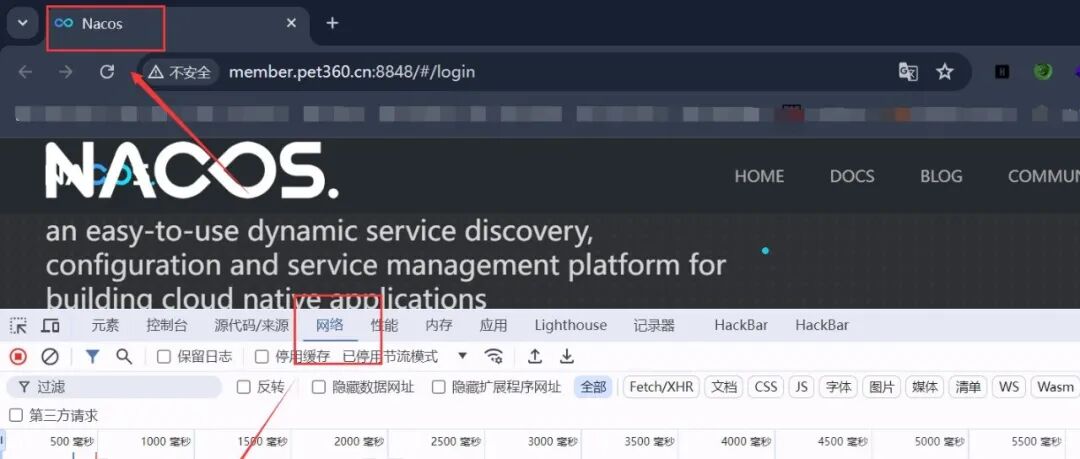
Task: Select the 全部 request type filter
Action: pyautogui.click(x=594, y=387)
